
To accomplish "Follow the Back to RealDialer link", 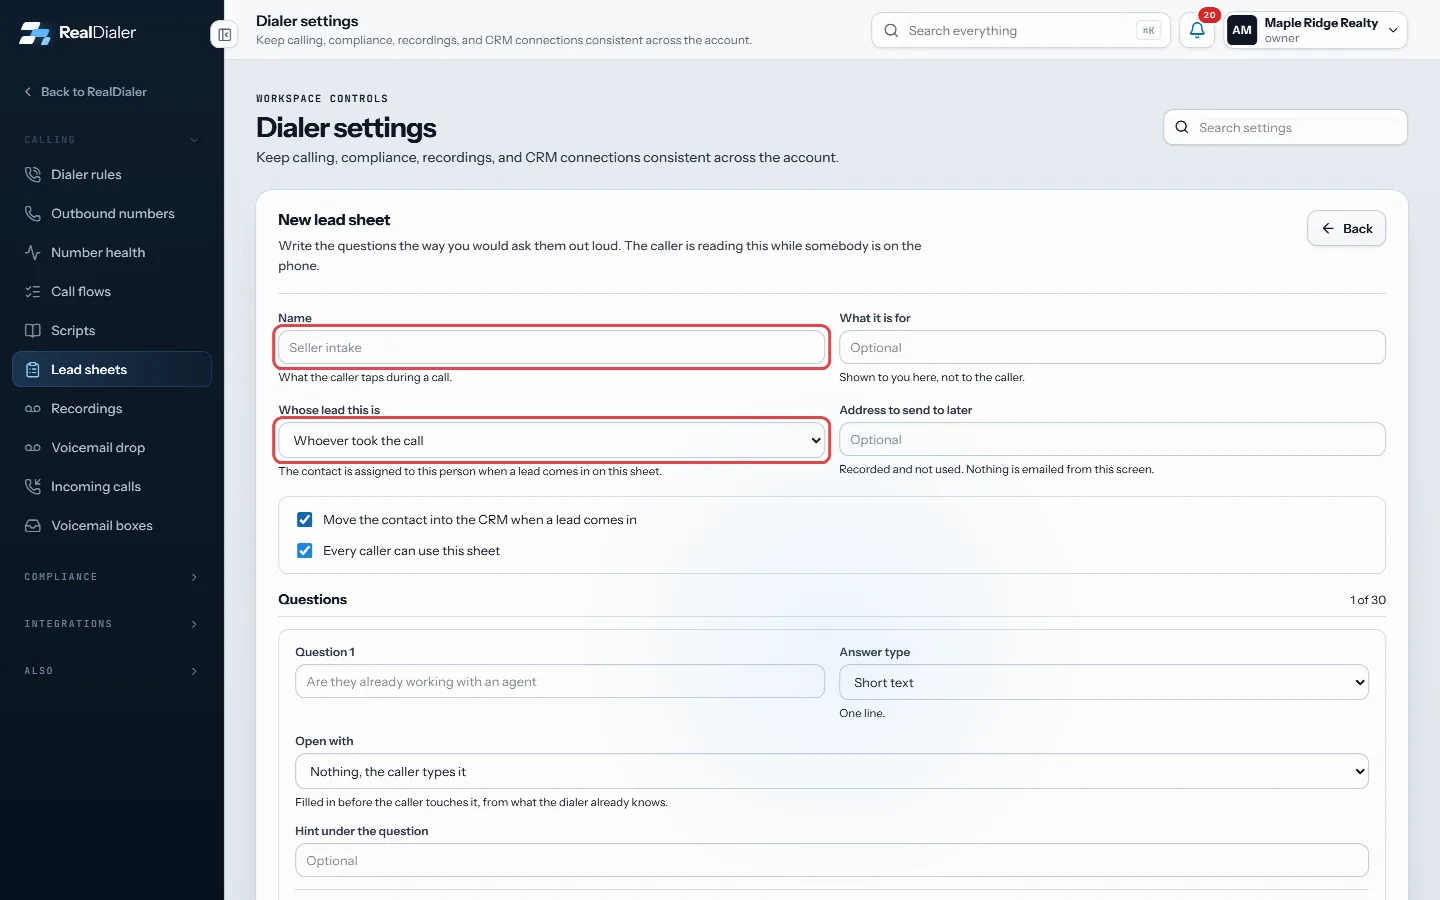I will click(85, 91).
